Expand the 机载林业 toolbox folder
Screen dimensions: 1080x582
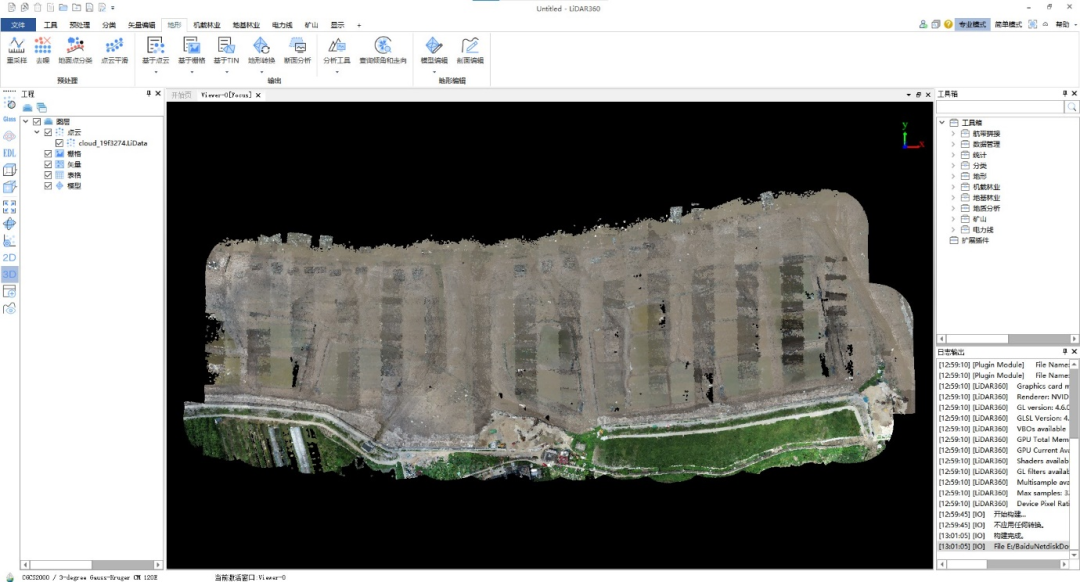[953, 187]
